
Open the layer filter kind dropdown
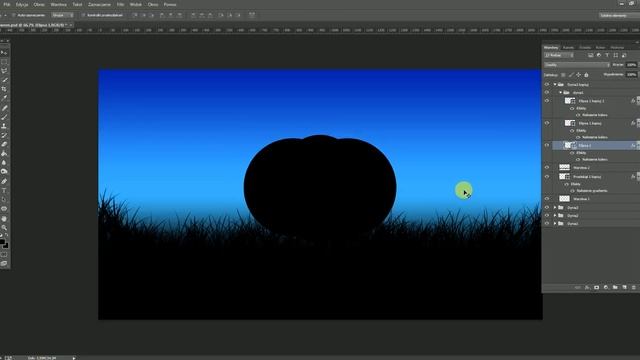(x=559, y=55)
